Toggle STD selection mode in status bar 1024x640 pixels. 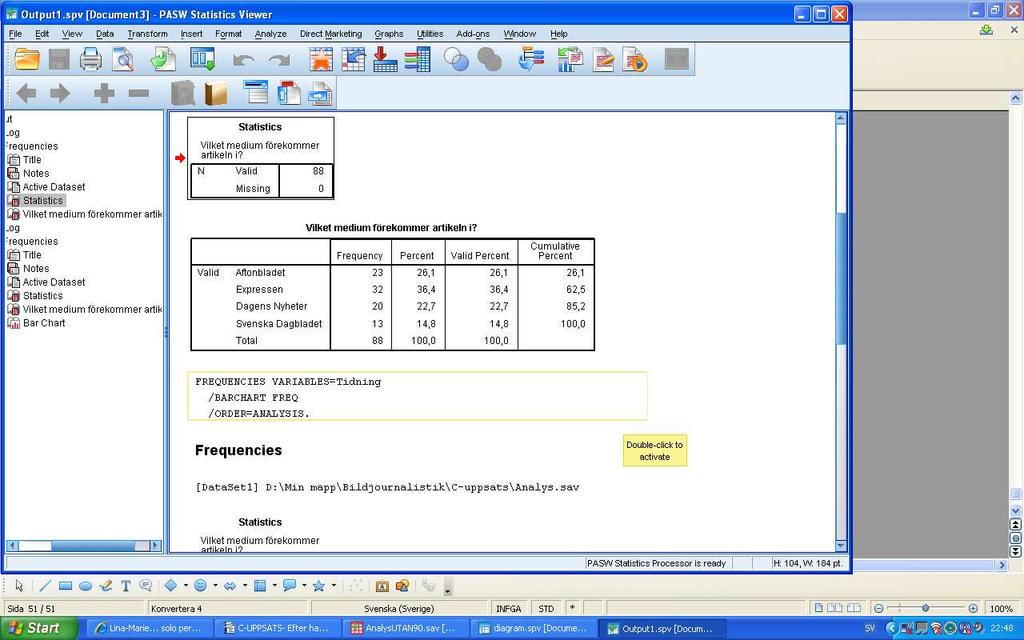pos(546,609)
